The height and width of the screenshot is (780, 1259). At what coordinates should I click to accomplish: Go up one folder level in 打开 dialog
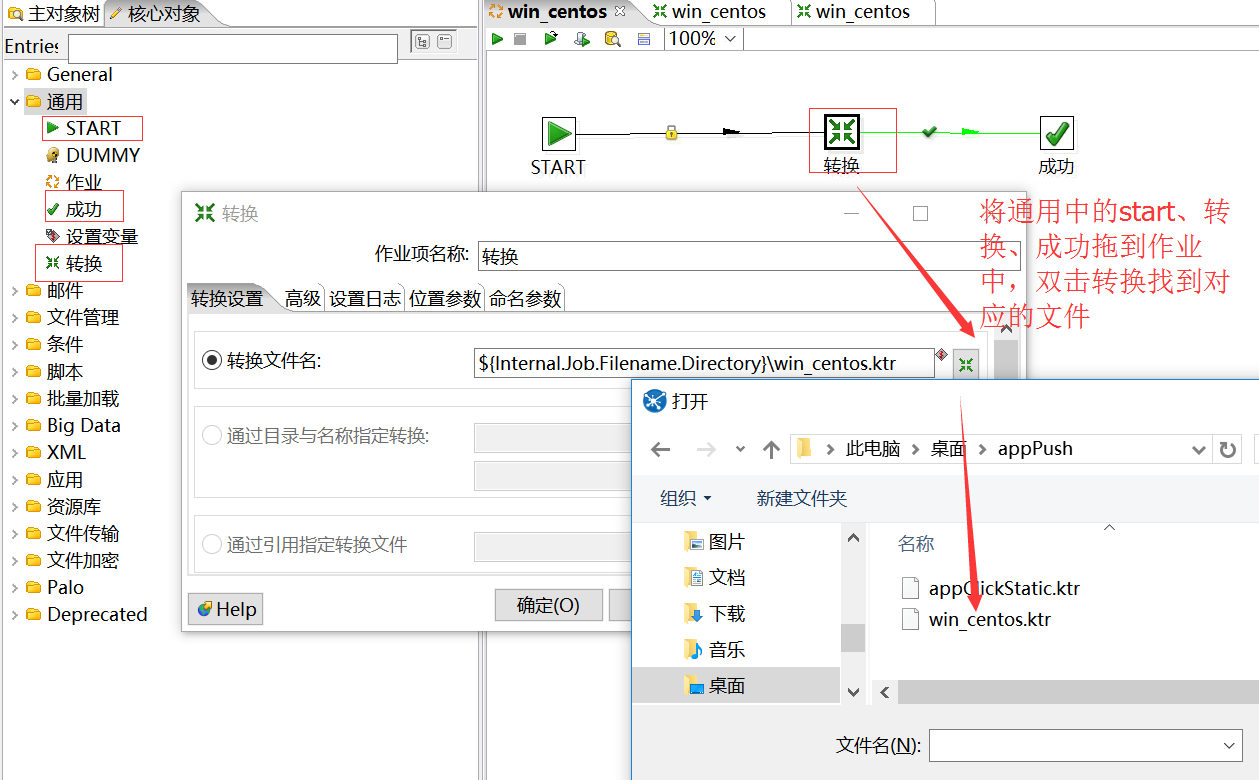771,450
